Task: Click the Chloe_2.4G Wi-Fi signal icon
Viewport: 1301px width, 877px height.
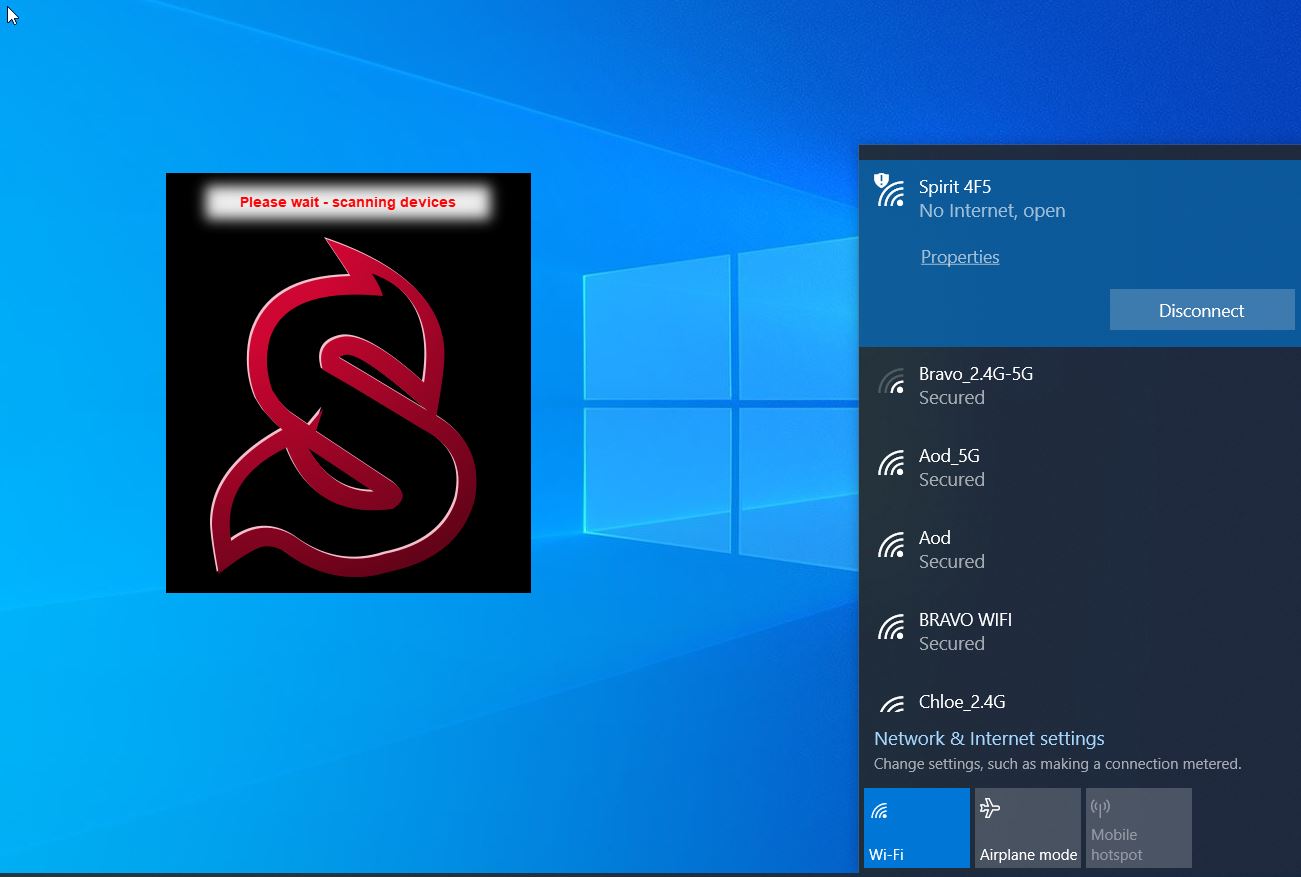Action: [x=890, y=703]
